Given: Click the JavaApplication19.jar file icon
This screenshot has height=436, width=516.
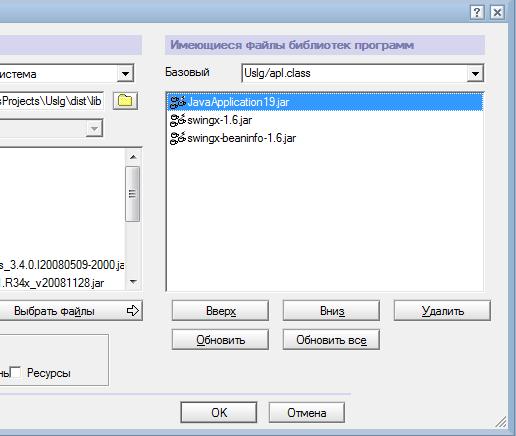Looking at the screenshot, I should coord(178,102).
